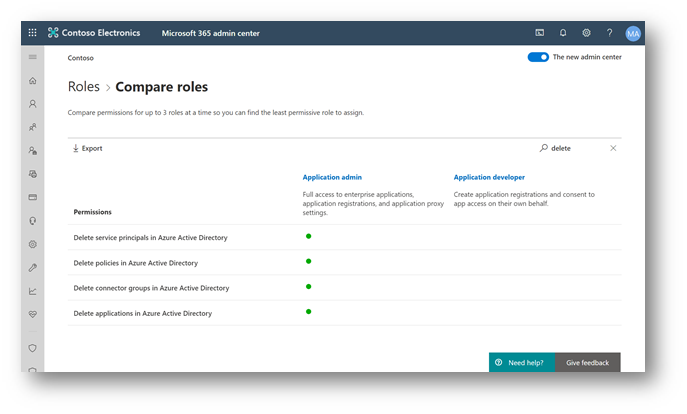The image size is (687, 414).
Task: Open the settings gear in header
Action: pos(587,33)
